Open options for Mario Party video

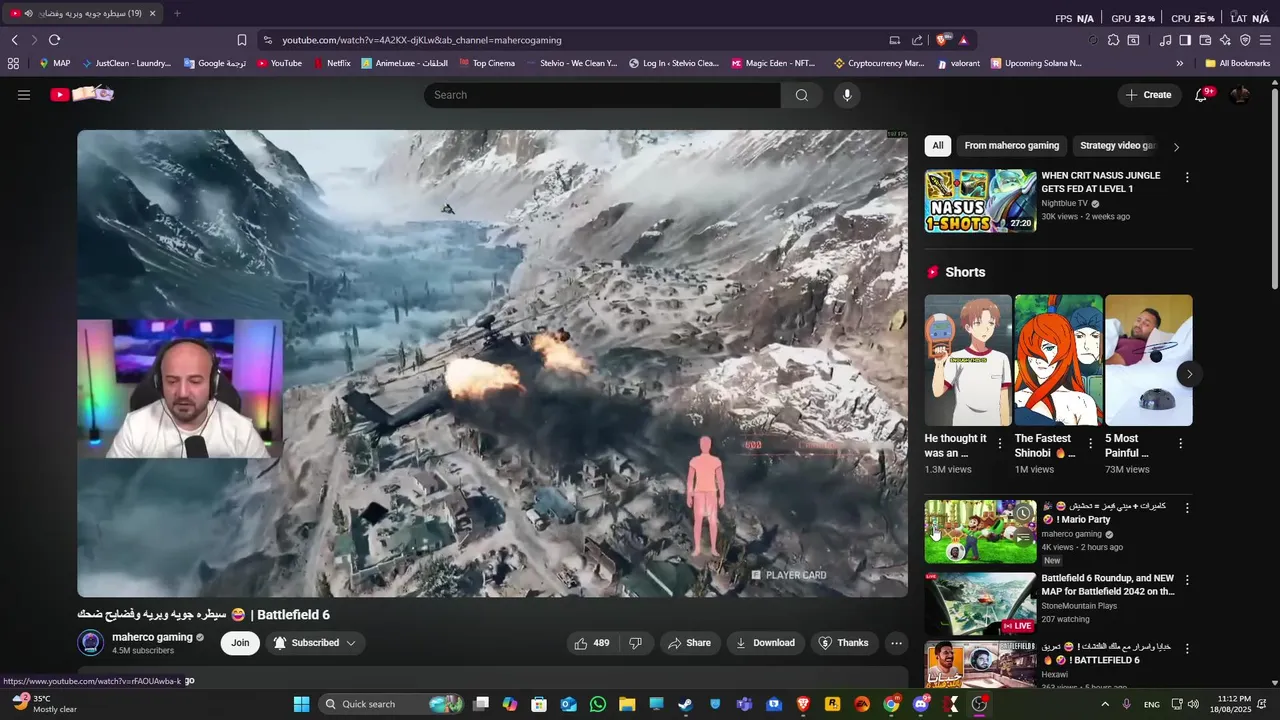[x=1187, y=508]
